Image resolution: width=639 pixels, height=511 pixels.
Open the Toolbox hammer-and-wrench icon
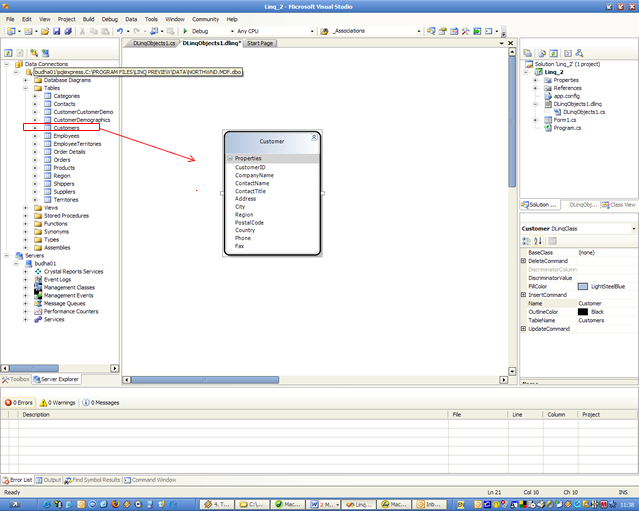465,31
